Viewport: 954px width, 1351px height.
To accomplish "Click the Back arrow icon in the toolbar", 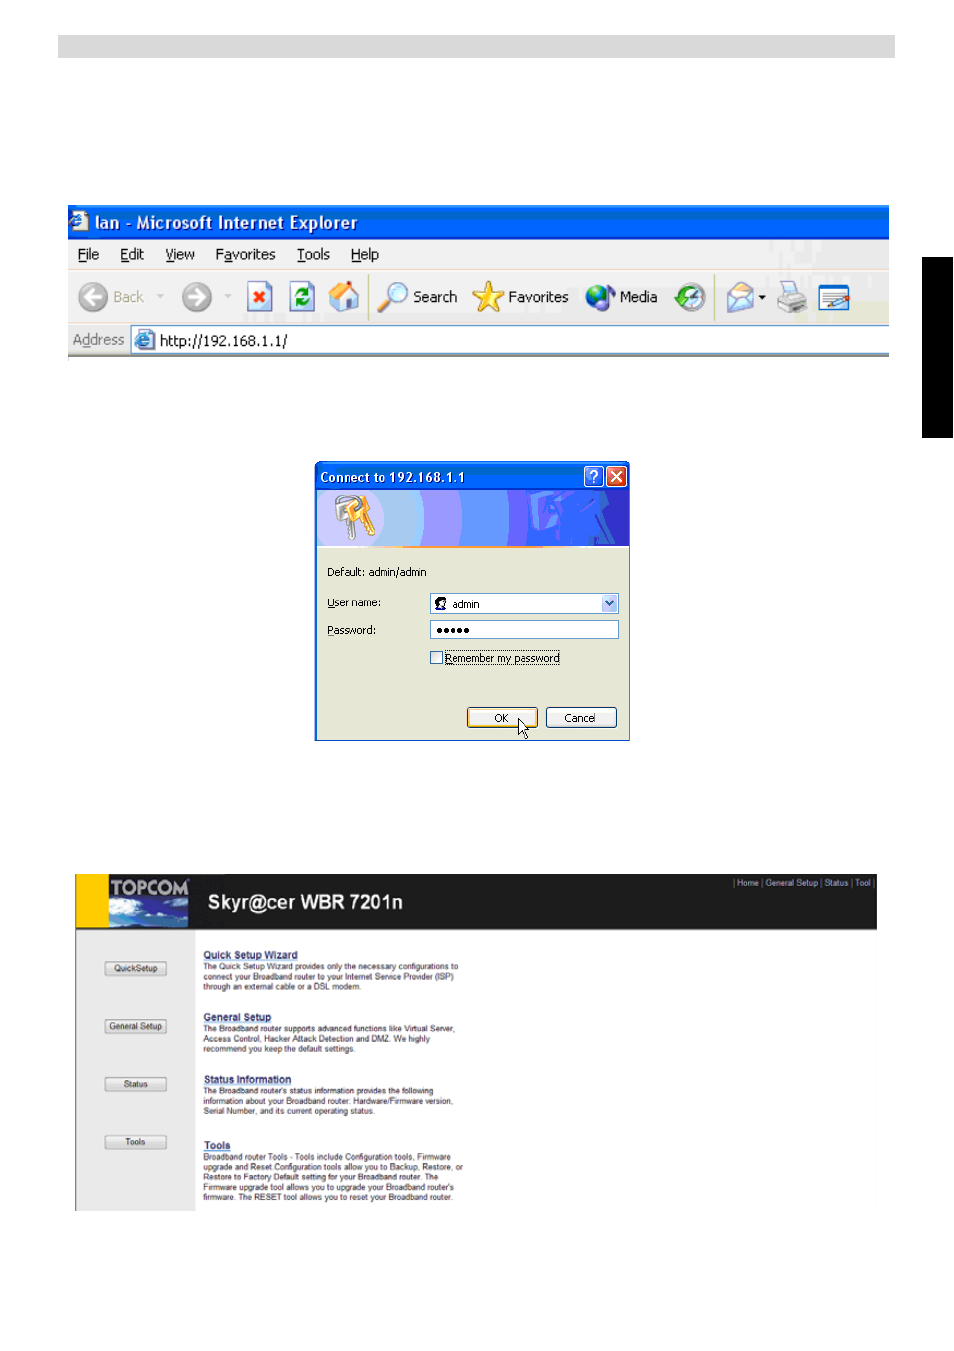I will [93, 297].
